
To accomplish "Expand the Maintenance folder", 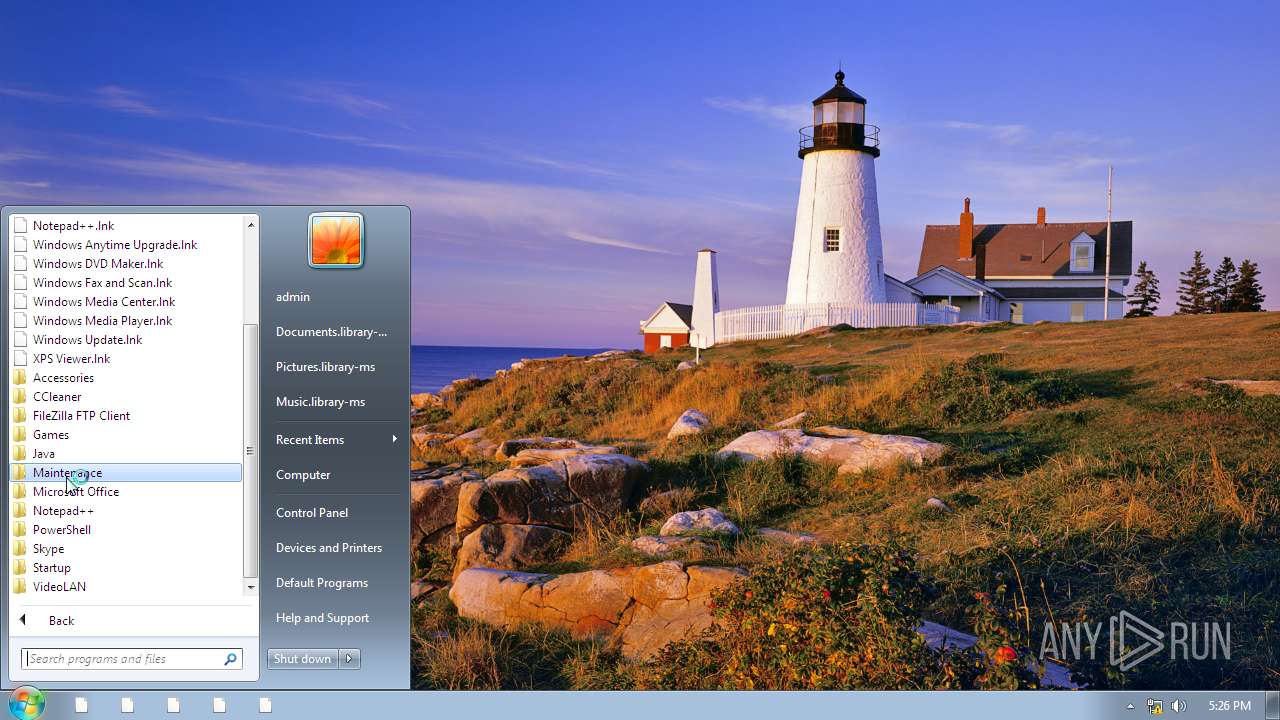I will click(x=126, y=473).
